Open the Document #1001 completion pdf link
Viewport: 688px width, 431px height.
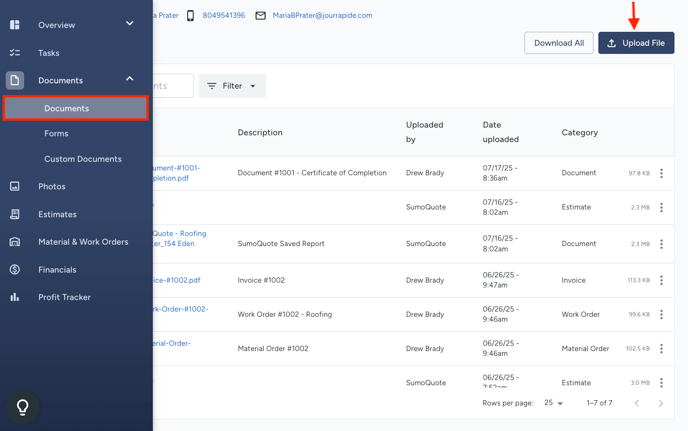176,173
